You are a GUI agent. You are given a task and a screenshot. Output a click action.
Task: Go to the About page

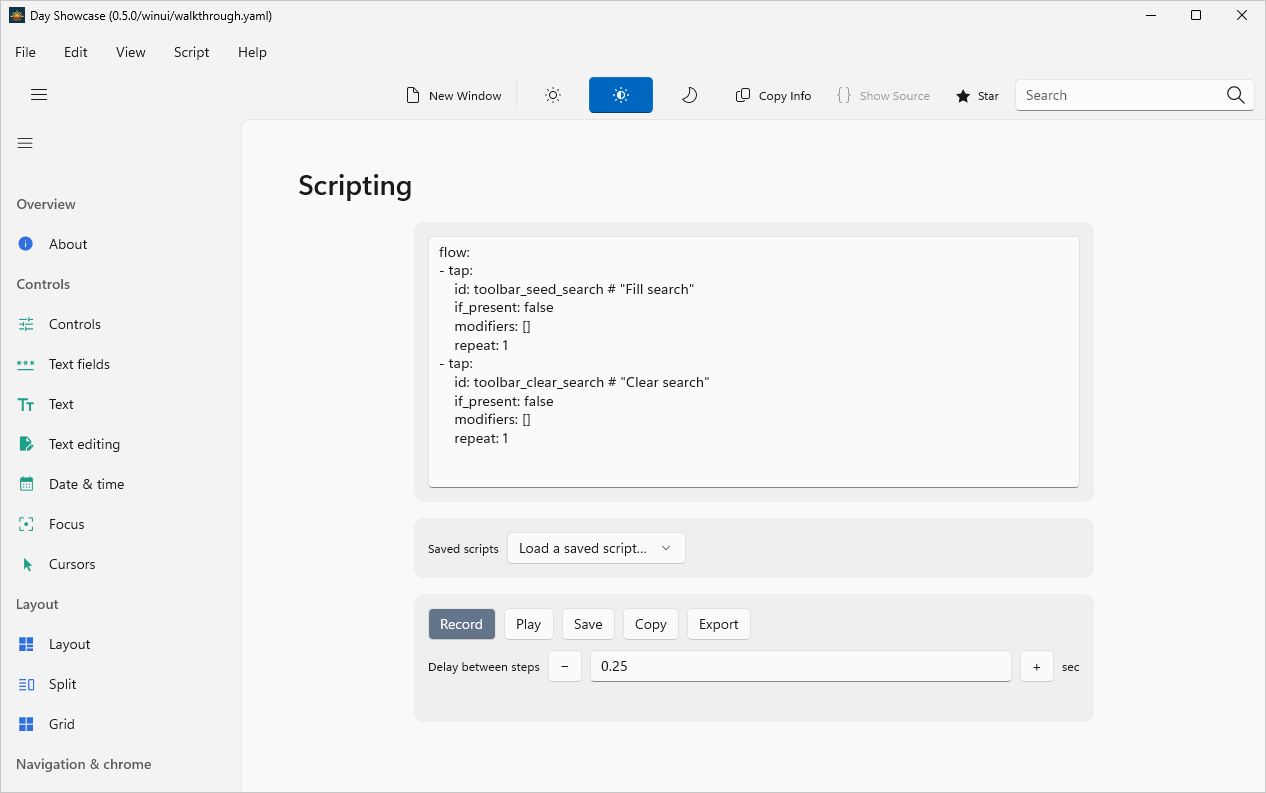point(121,244)
